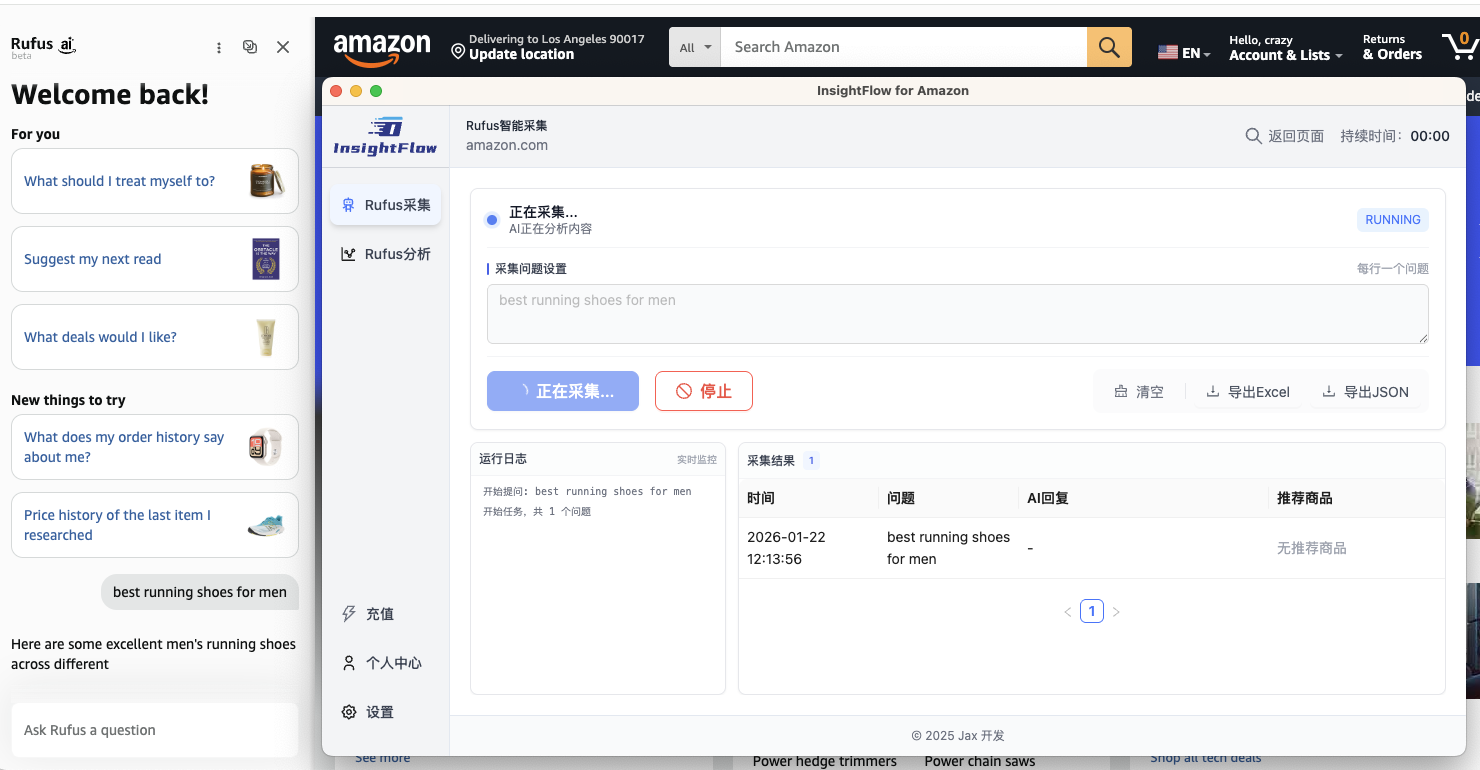Image resolution: width=1480 pixels, height=770 pixels.
Task: Open 充值 recharge in the sidebar
Action: (x=368, y=614)
